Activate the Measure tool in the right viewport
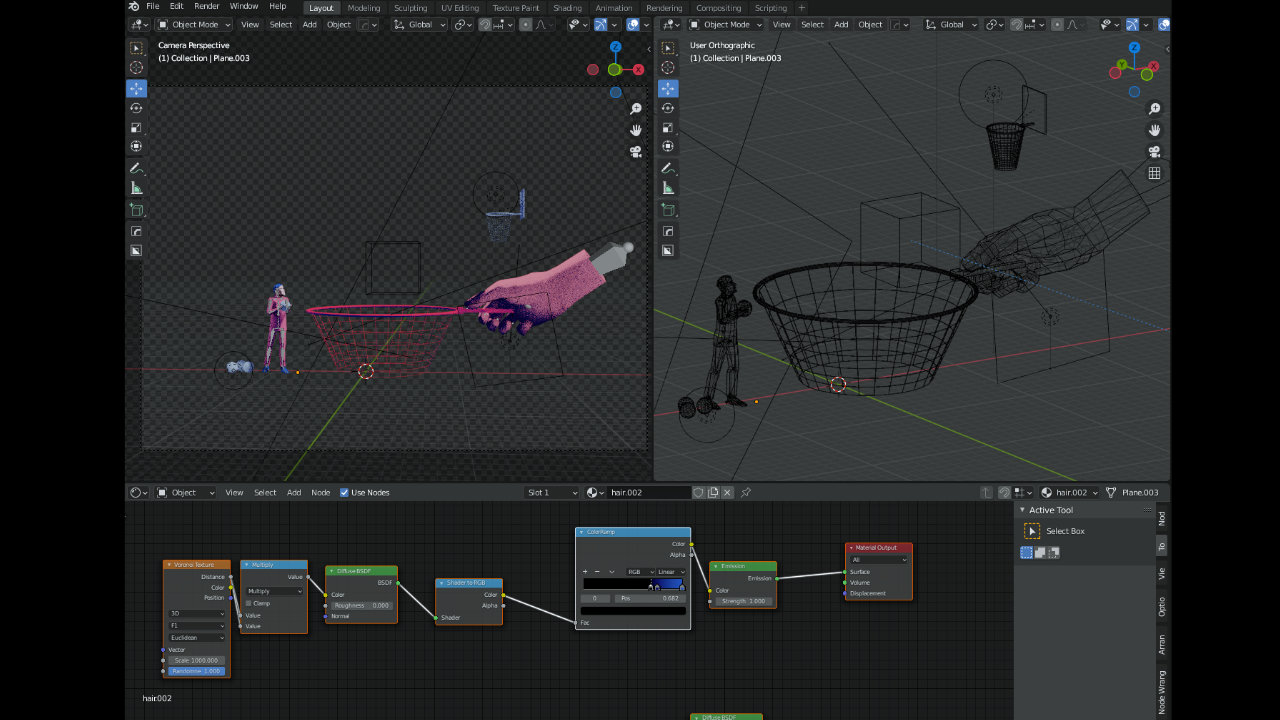1280x720 pixels. pos(668,188)
